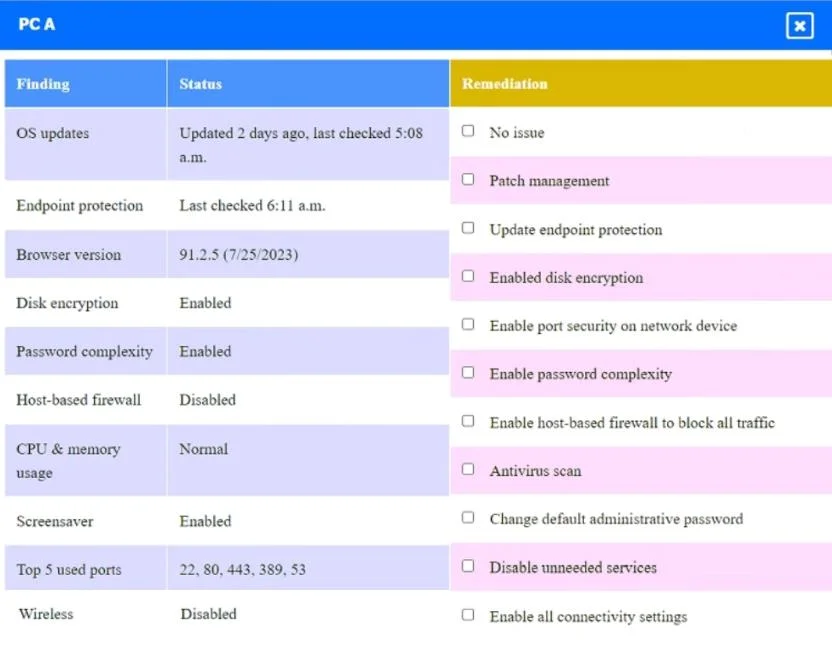This screenshot has width=832, height=659.
Task: Select the Browser version row
Action: click(x=227, y=255)
